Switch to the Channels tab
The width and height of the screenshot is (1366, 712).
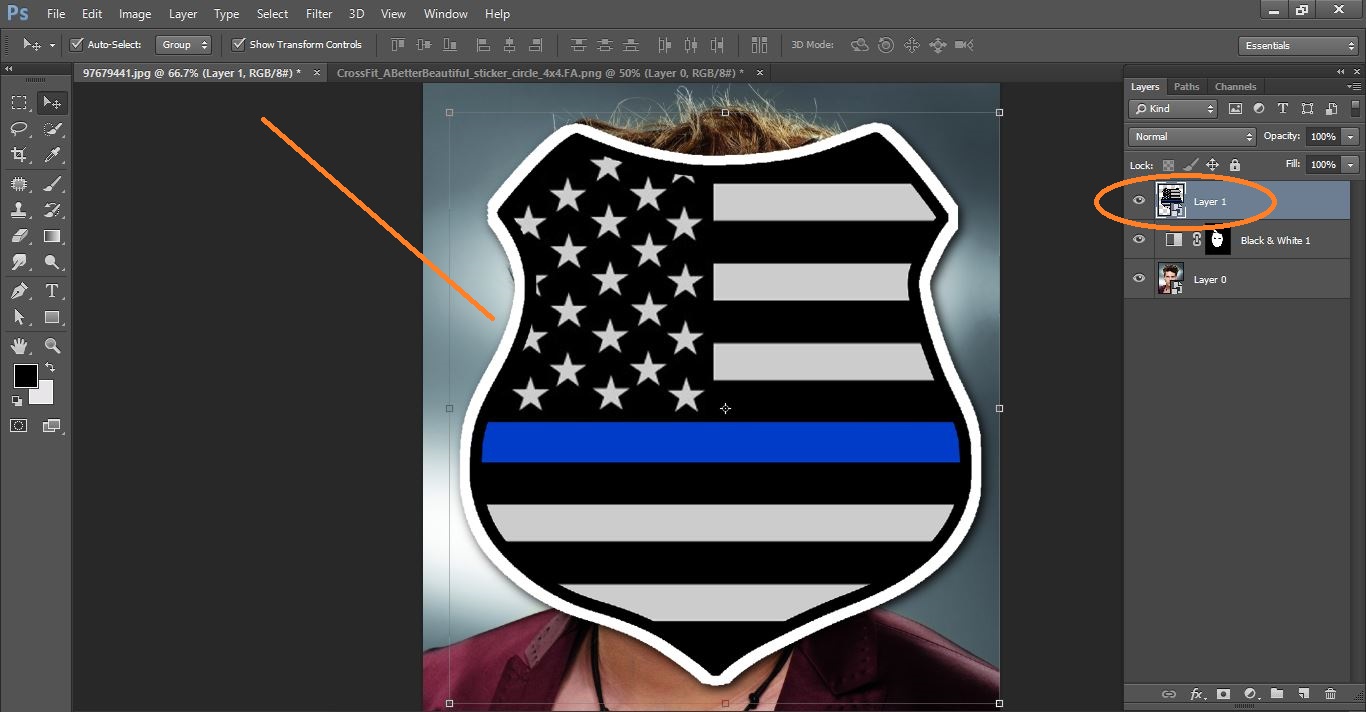click(x=1235, y=86)
